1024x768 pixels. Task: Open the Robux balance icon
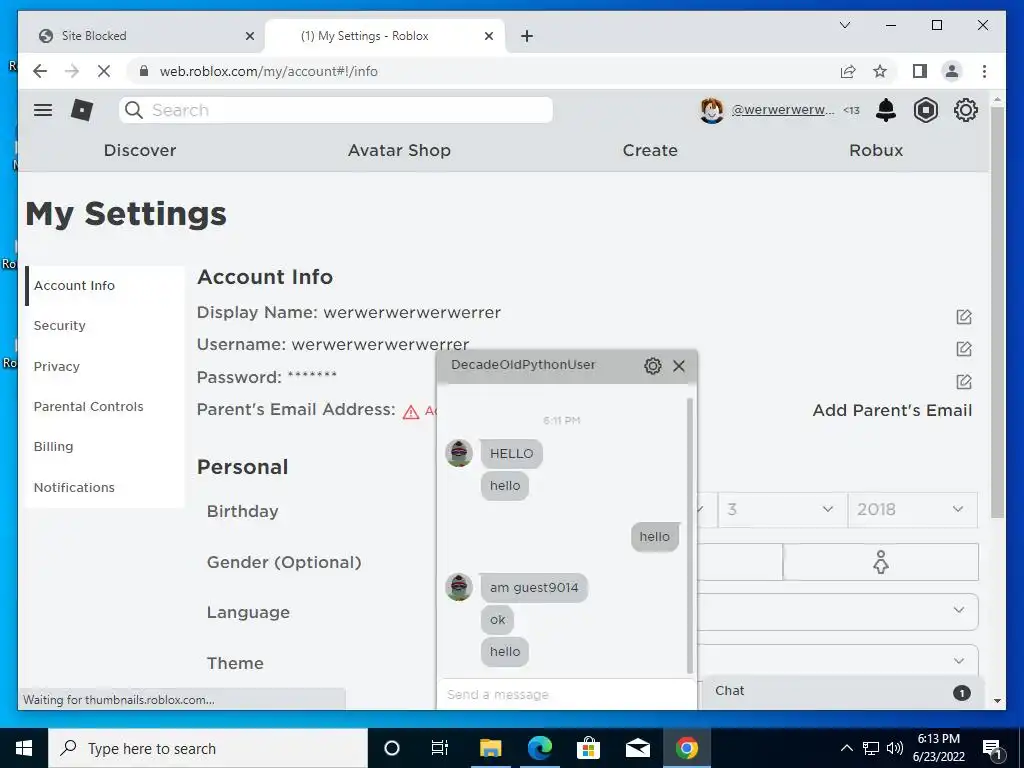click(x=925, y=110)
